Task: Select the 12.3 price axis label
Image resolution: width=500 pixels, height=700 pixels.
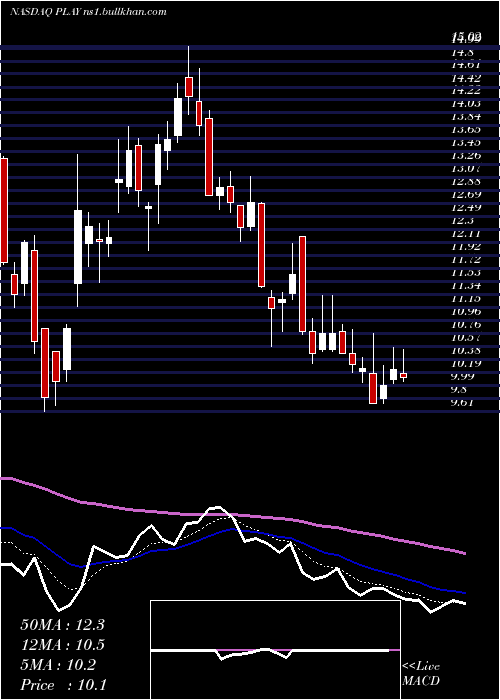Action: [x=463, y=220]
